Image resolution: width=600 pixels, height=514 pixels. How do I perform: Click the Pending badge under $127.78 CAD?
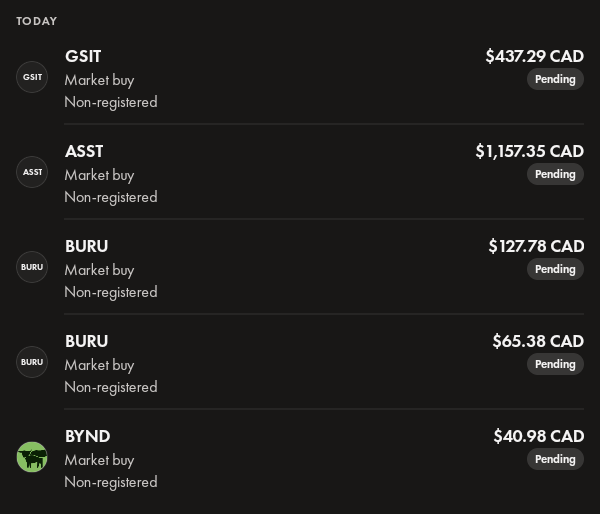click(x=555, y=269)
